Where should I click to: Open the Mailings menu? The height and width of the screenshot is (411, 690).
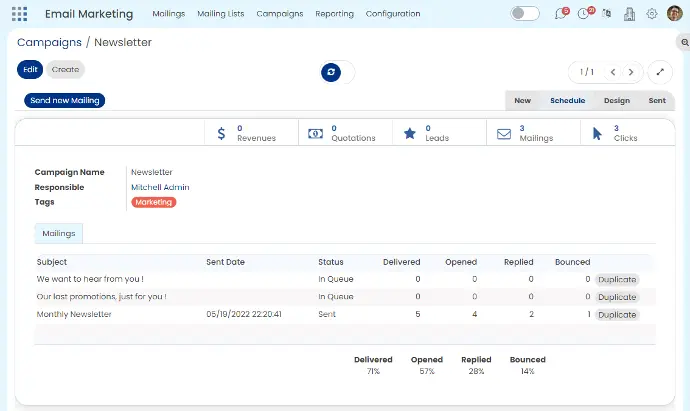pos(168,14)
